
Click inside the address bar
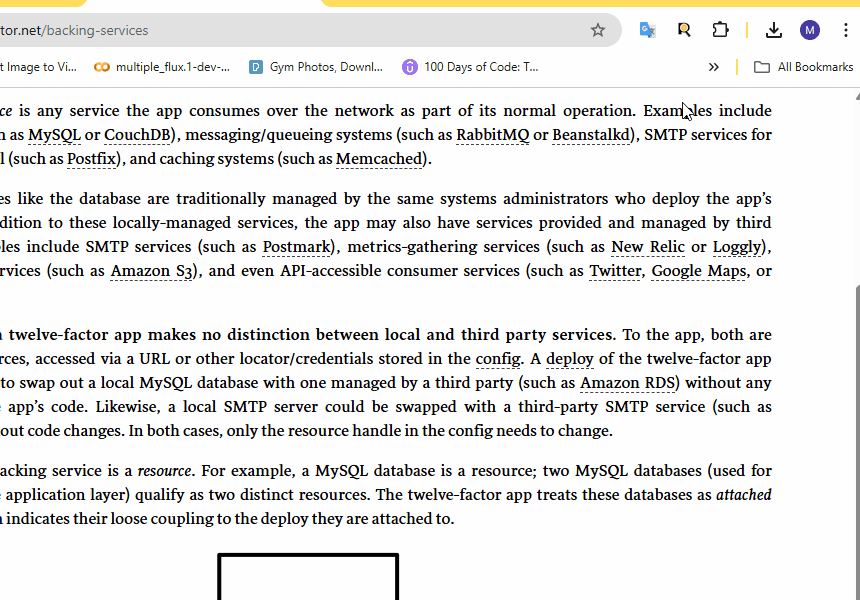(300, 31)
